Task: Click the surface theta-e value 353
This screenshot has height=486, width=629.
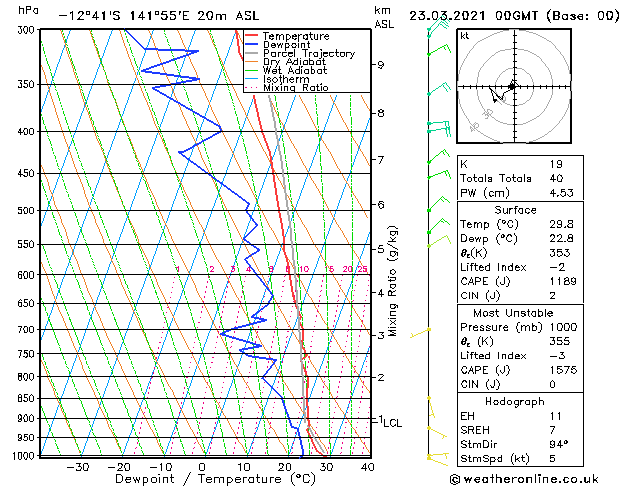Action: point(560,253)
